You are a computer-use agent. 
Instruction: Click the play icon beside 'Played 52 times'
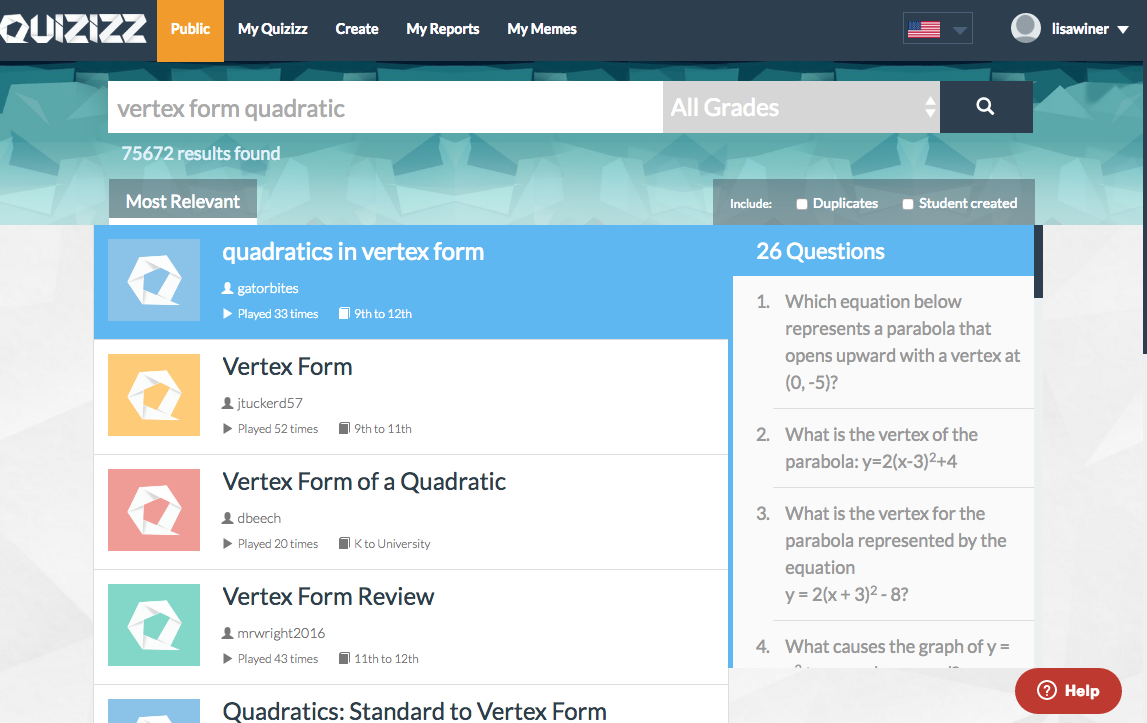228,428
